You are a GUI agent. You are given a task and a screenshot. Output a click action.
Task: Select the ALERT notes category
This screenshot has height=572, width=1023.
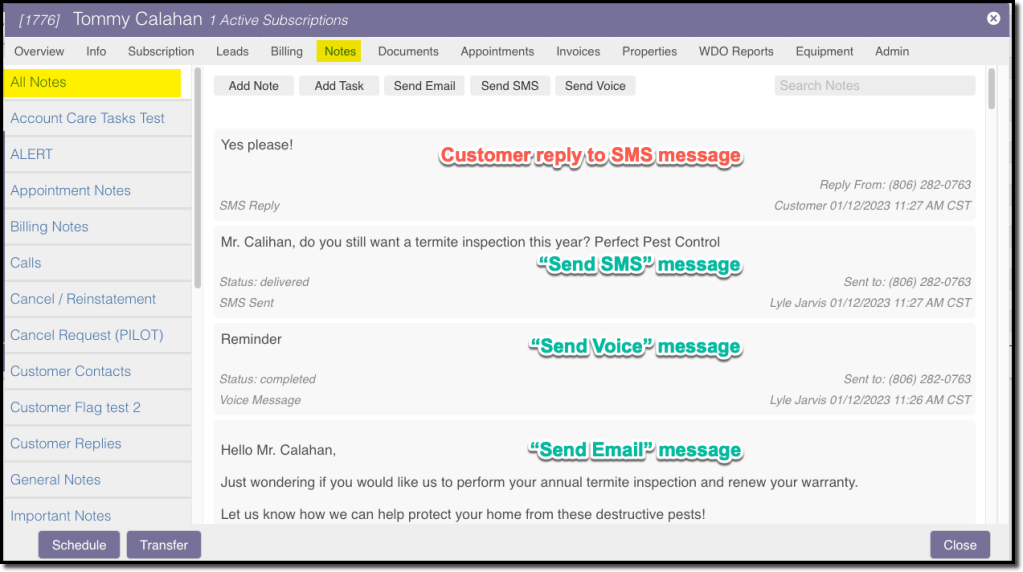pos(32,154)
